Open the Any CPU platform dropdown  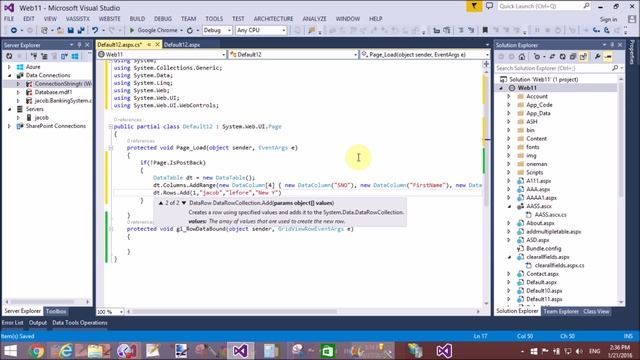pos(283,30)
